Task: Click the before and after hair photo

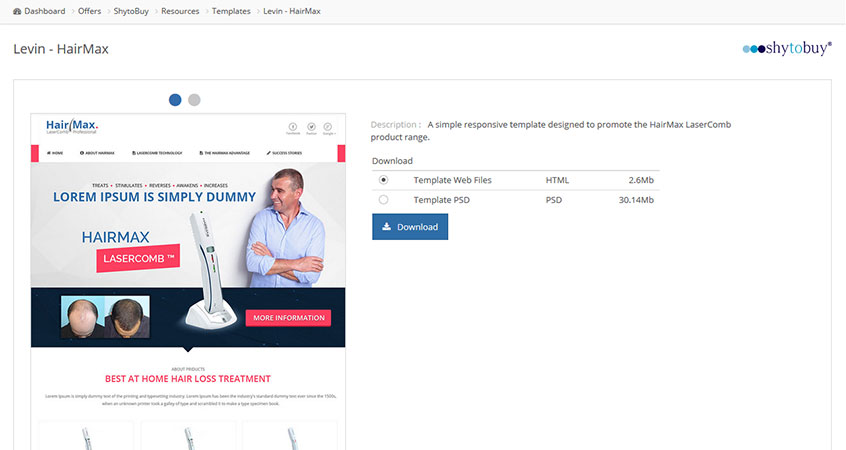Action: pyautogui.click(x=105, y=317)
